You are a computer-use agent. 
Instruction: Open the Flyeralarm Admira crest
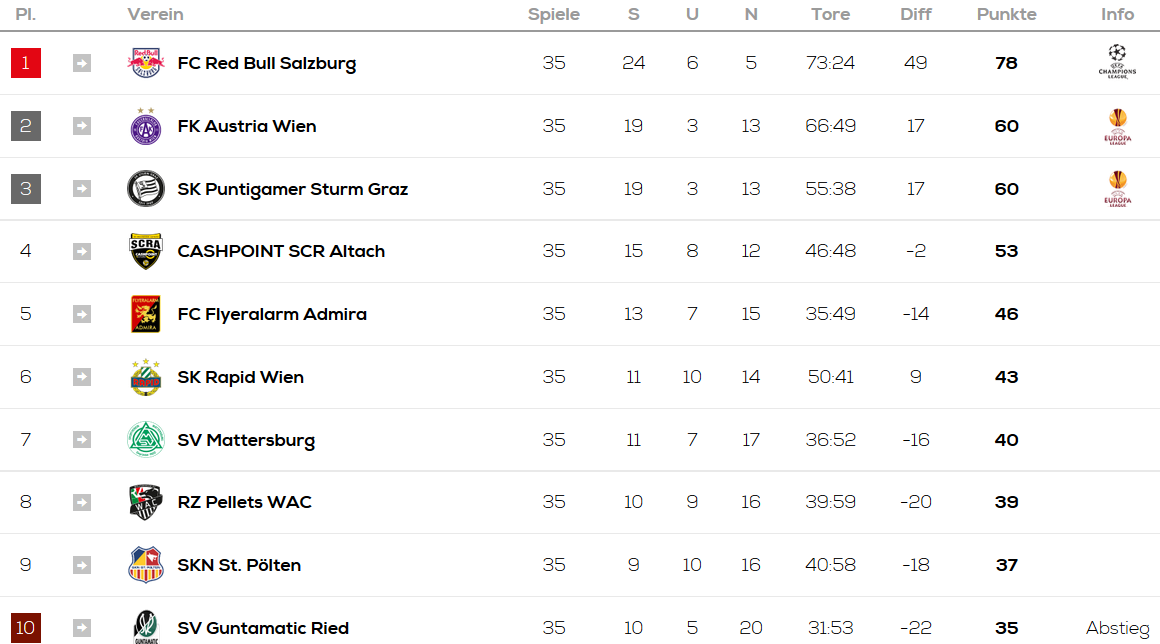coord(146,314)
